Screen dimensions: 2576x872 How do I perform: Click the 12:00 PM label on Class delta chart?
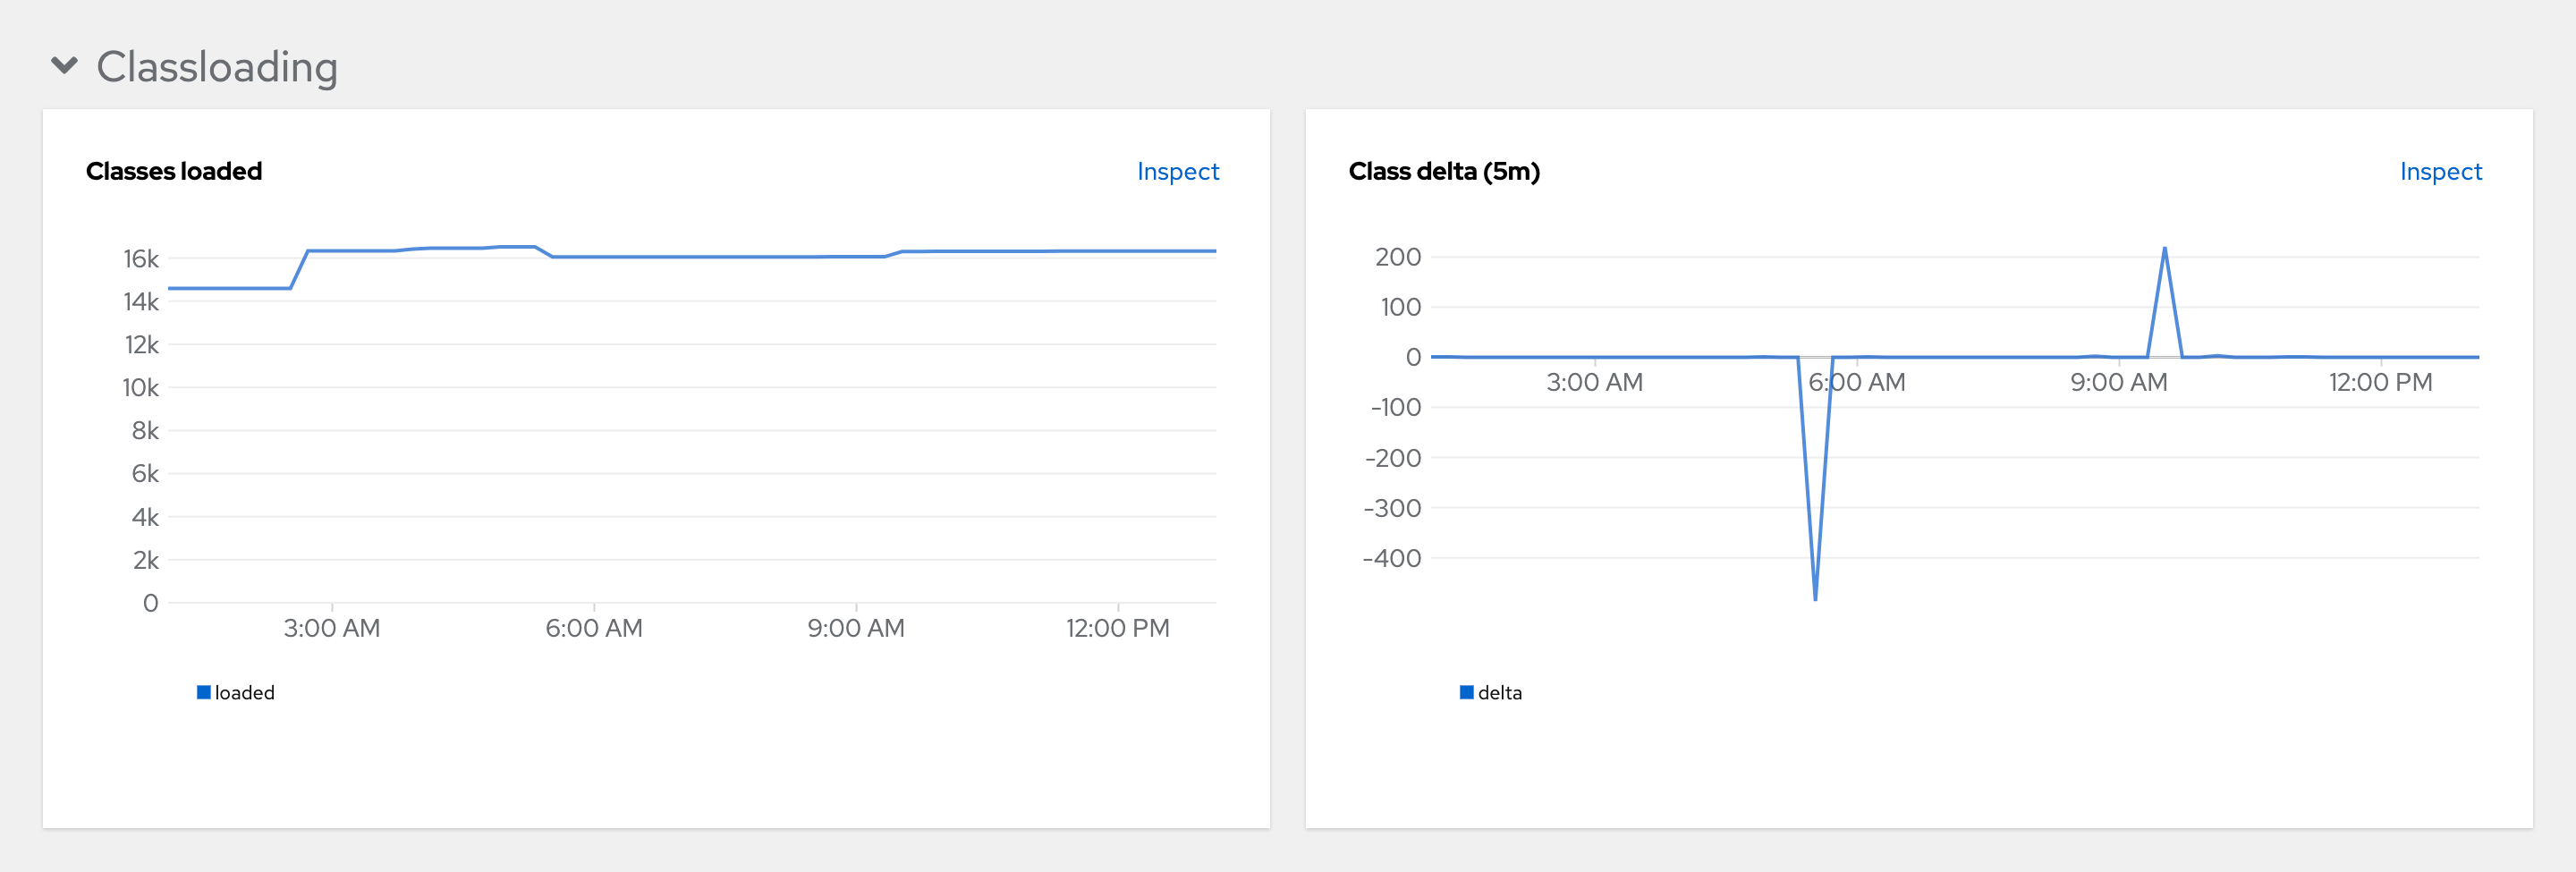(x=2379, y=382)
